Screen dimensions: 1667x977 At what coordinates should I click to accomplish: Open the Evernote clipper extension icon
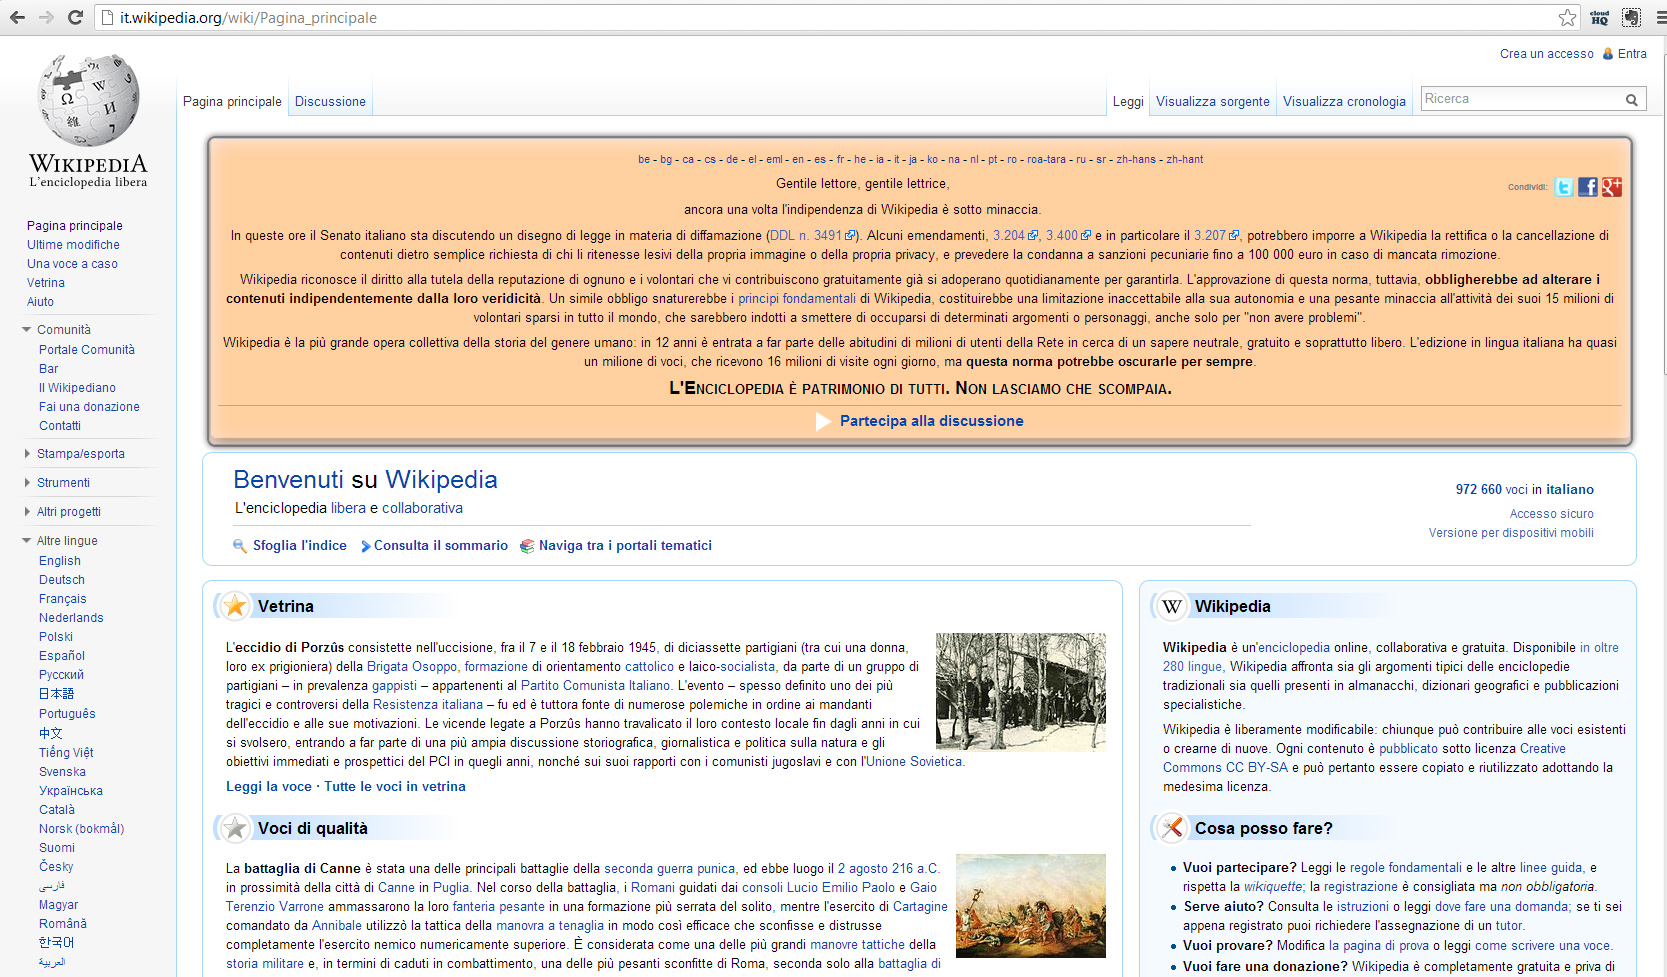(1631, 17)
